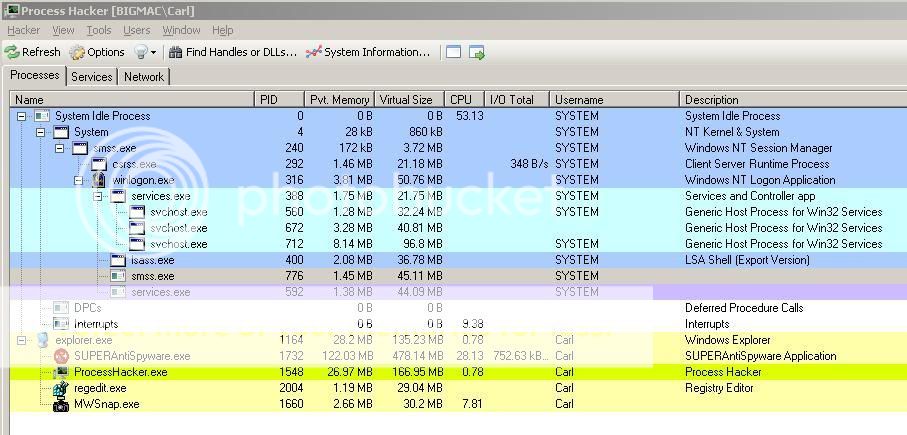Click the services.exe PID 388 icon
The width and height of the screenshot is (907, 435).
tap(118, 196)
